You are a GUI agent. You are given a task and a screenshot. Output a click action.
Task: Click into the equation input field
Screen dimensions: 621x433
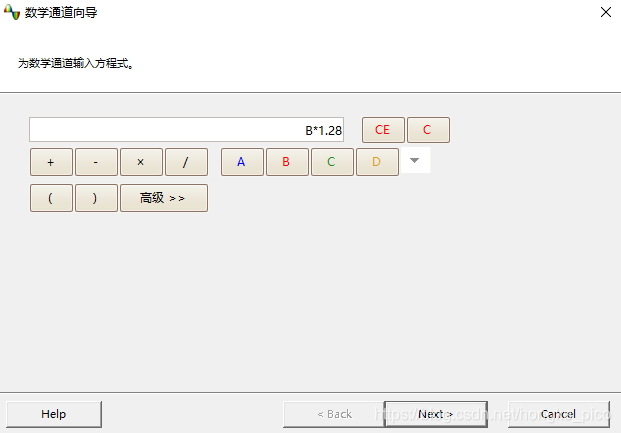tap(187, 130)
